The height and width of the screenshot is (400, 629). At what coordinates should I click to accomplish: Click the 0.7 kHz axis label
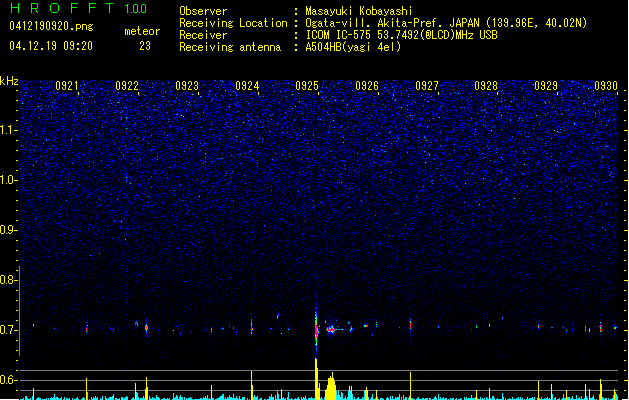[8, 330]
